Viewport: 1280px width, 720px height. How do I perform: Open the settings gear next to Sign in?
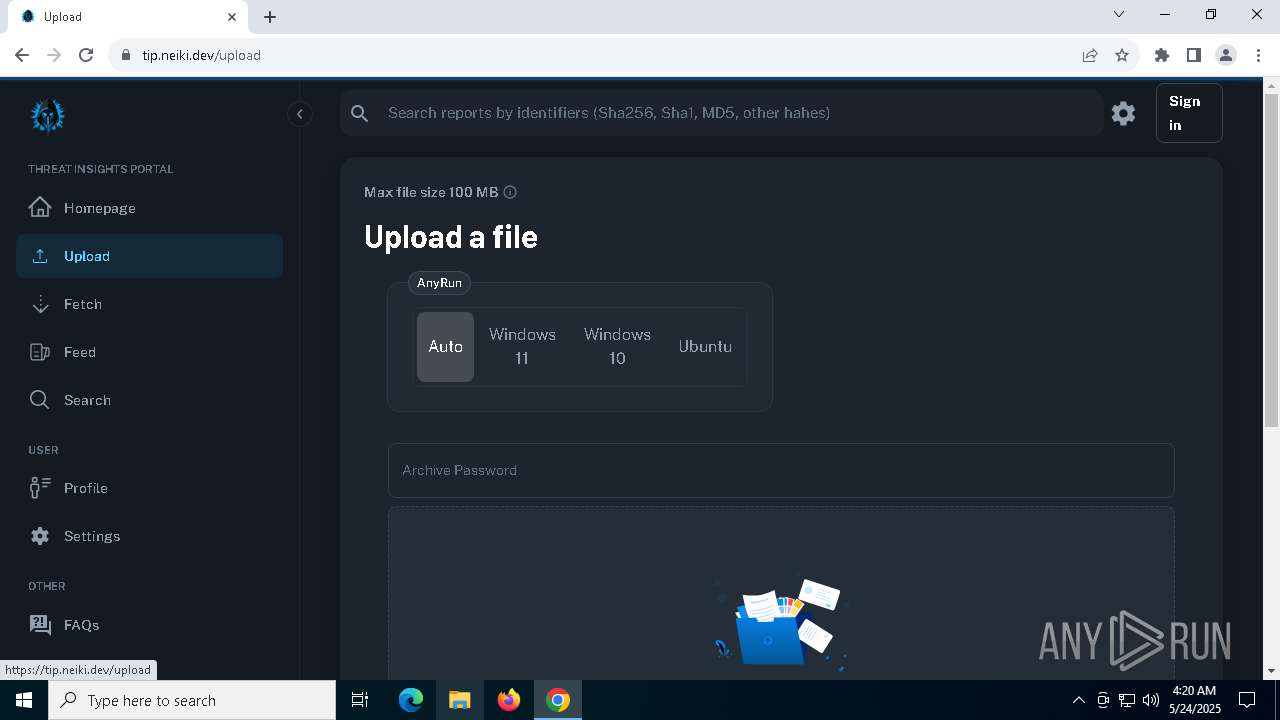tap(1124, 113)
